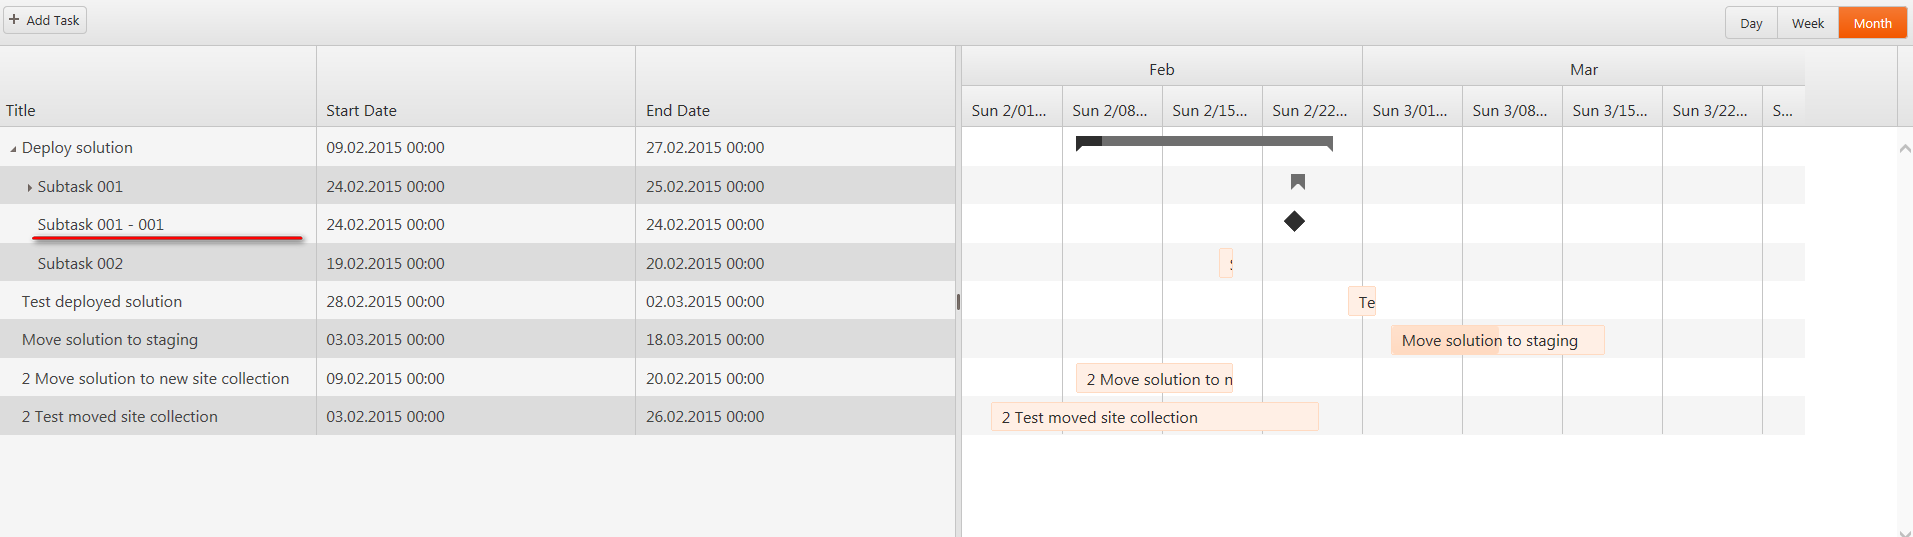
Task: Select the Month view button
Action: tap(1872, 23)
